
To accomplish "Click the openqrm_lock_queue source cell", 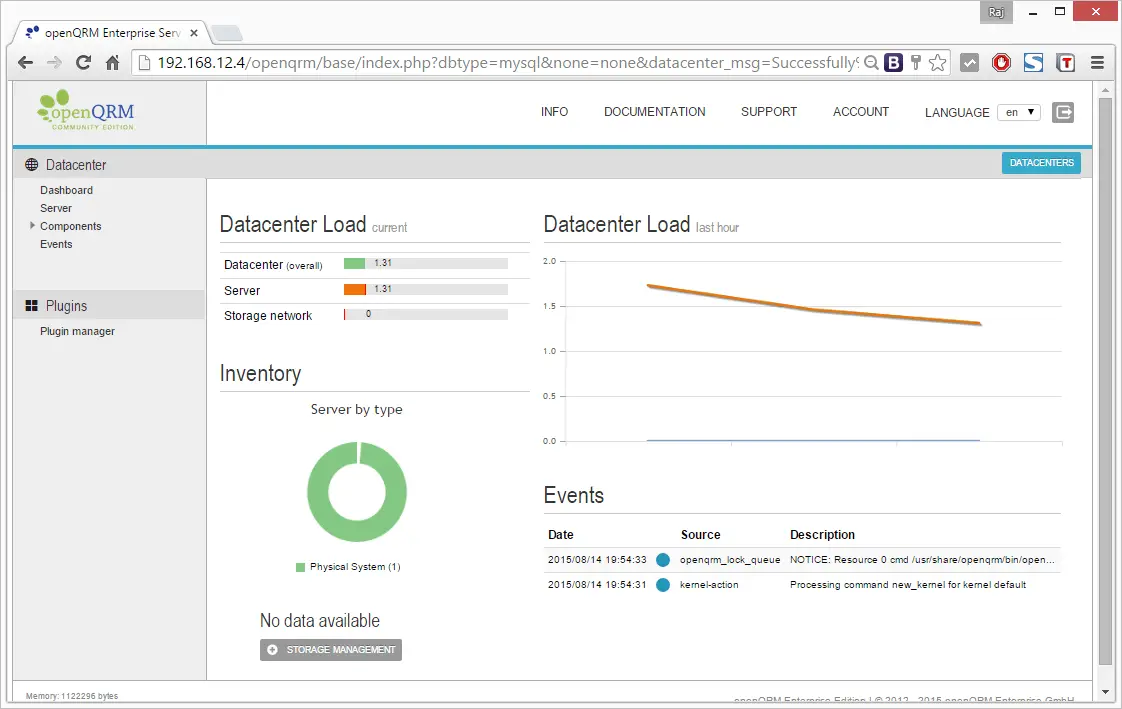I will [730, 559].
